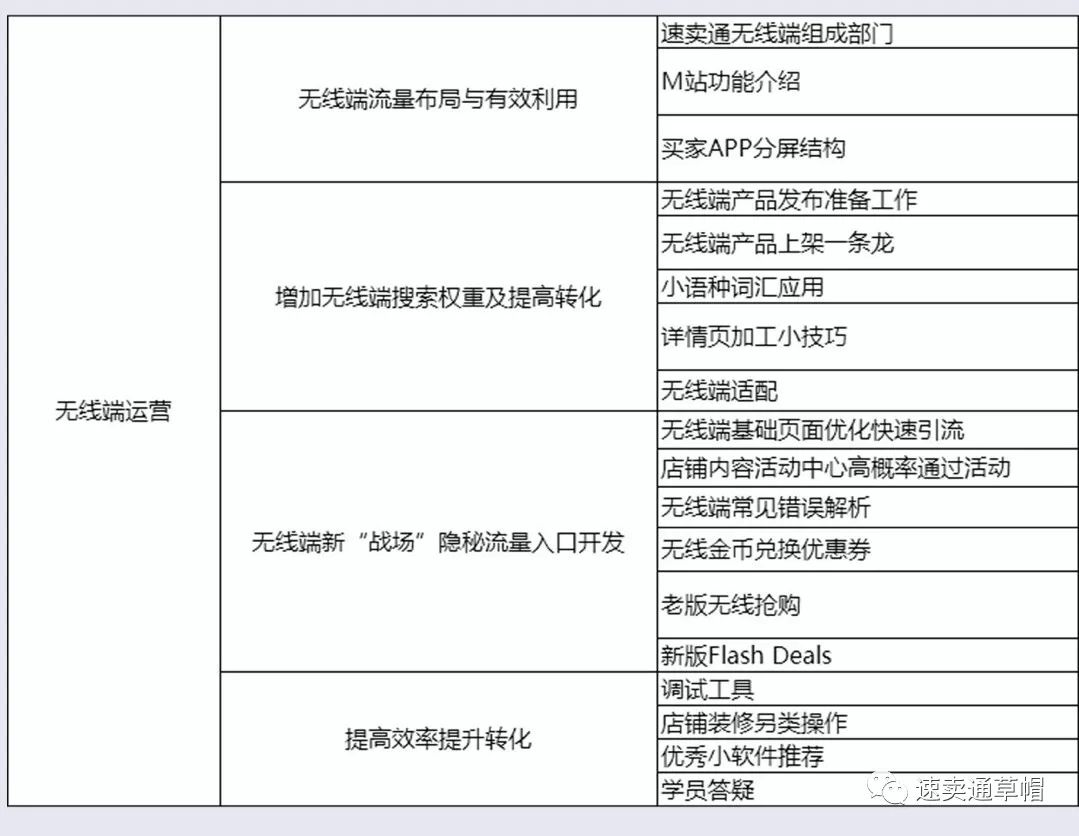Select the 增加无线端搜索权重及提高转化 cell
Viewport: 1079px width, 836px height.
(437, 297)
